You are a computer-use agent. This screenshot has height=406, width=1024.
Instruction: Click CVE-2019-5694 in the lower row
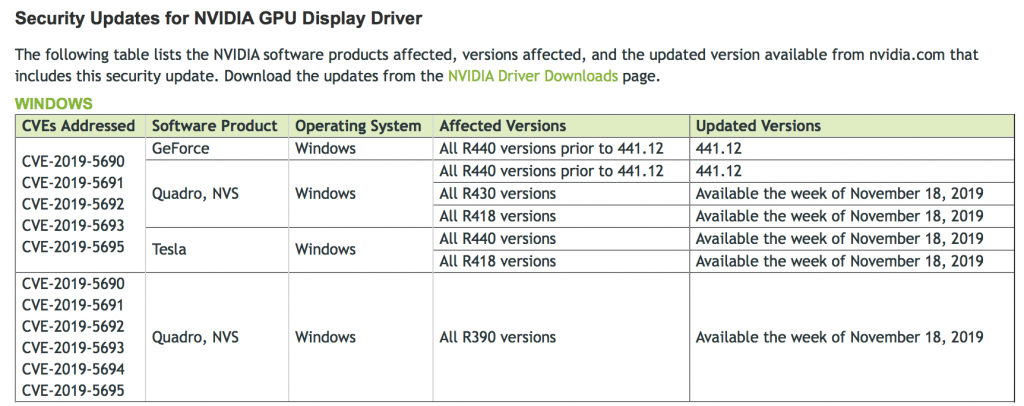(73, 369)
